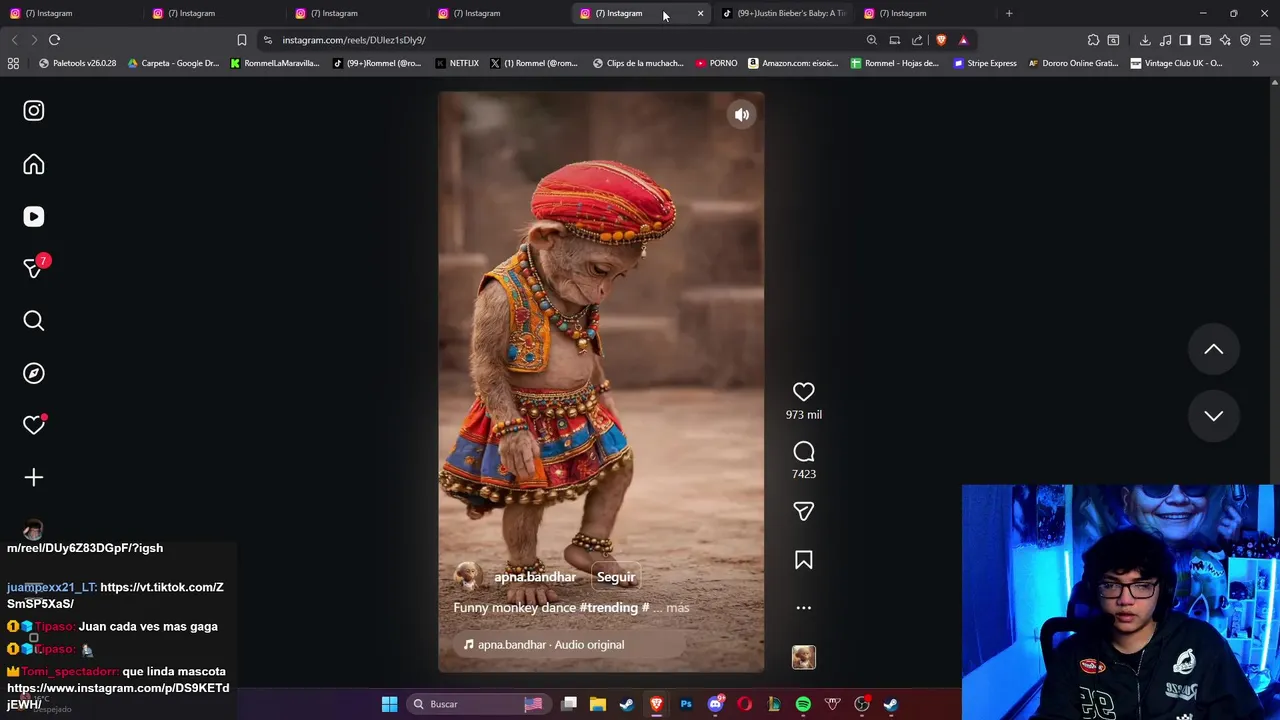
Task: Click the address bar URL
Action: [354, 40]
